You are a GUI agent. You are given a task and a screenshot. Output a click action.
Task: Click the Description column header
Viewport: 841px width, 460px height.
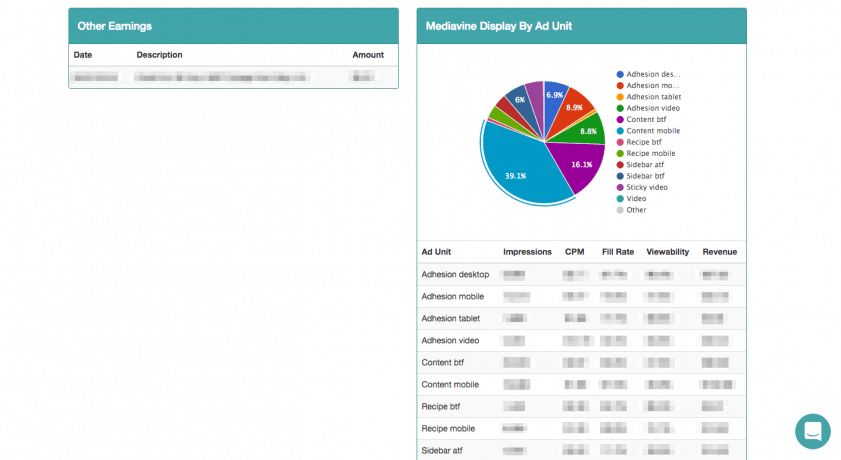click(x=159, y=55)
